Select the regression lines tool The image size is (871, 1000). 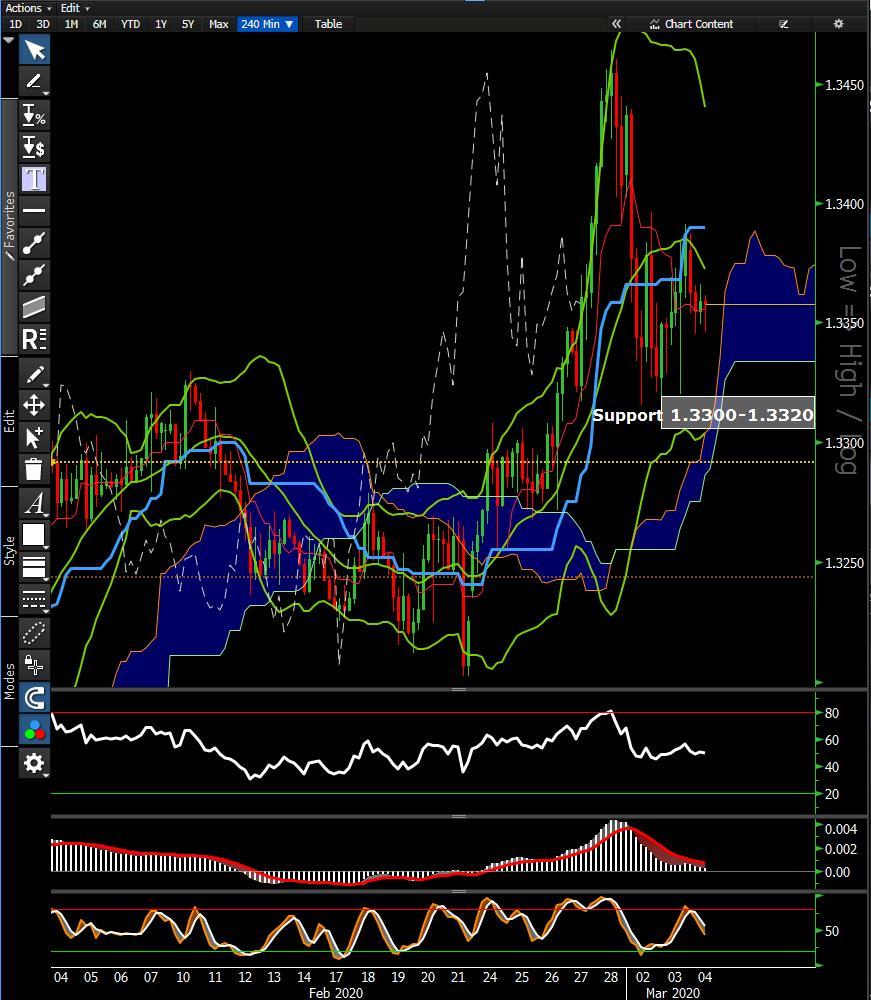click(x=34, y=339)
